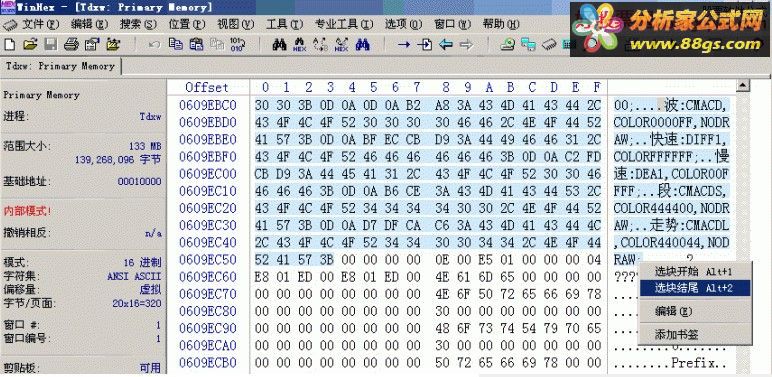Screen dimensions: 772x377
Task: Click the Offset column header
Action: 207,87
